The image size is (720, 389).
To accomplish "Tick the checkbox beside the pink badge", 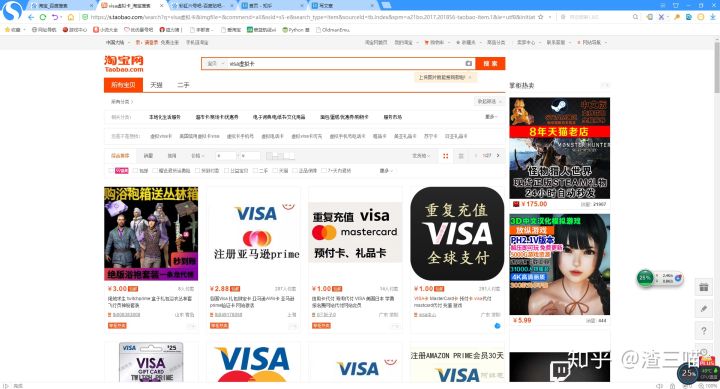I will [x=111, y=170].
